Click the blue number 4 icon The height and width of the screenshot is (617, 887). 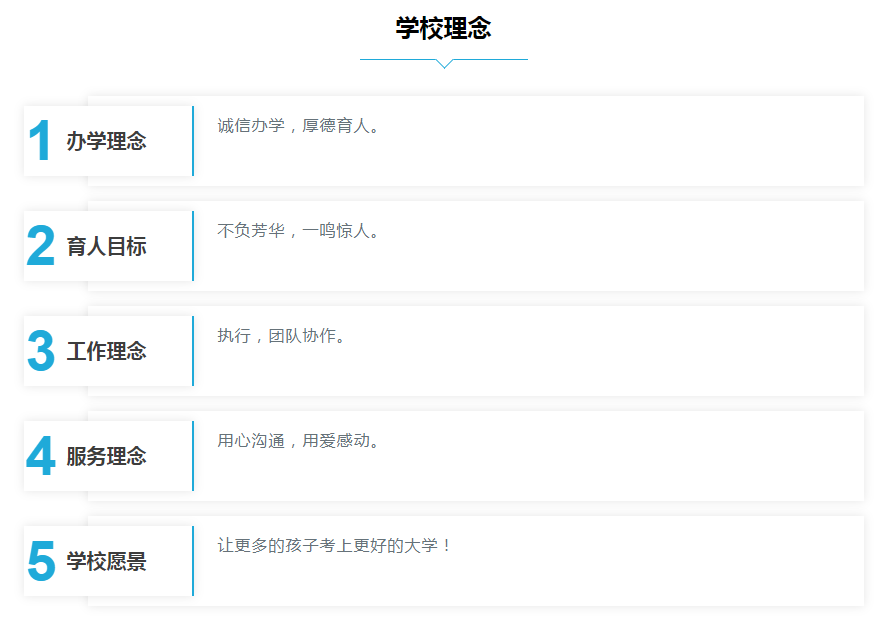41,456
